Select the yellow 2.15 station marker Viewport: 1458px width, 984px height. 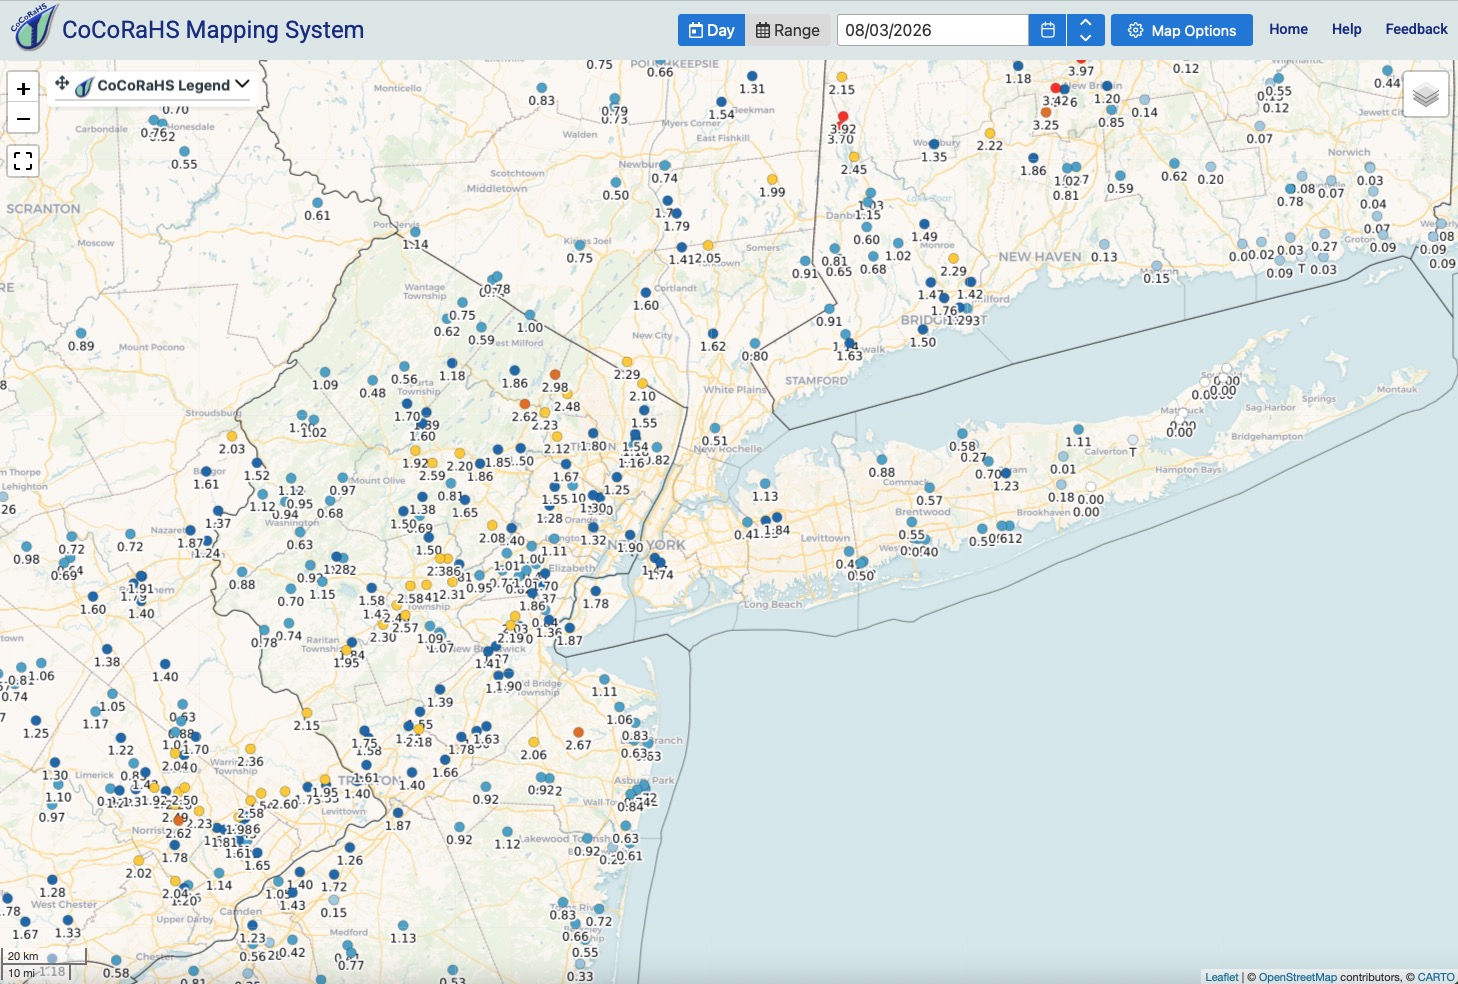(x=842, y=77)
